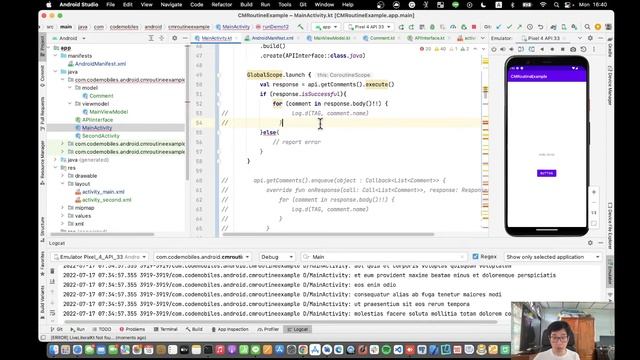Open Logcat process package dropdown
The image size is (640, 360).
202,257
